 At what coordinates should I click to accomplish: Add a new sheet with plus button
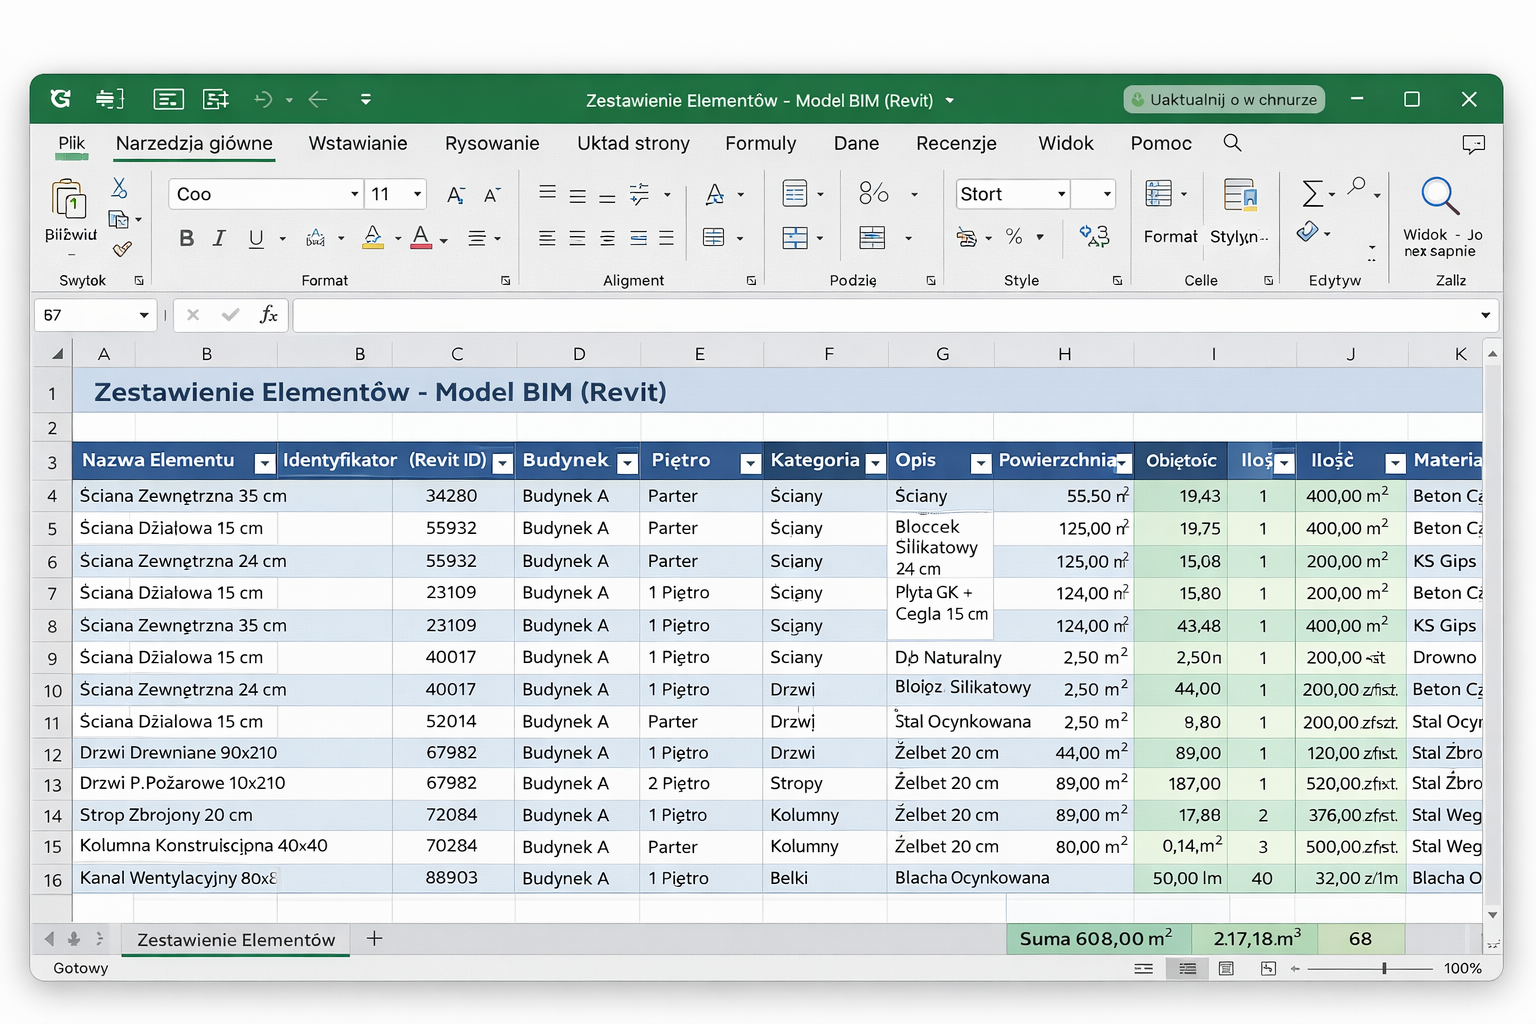[x=374, y=938]
